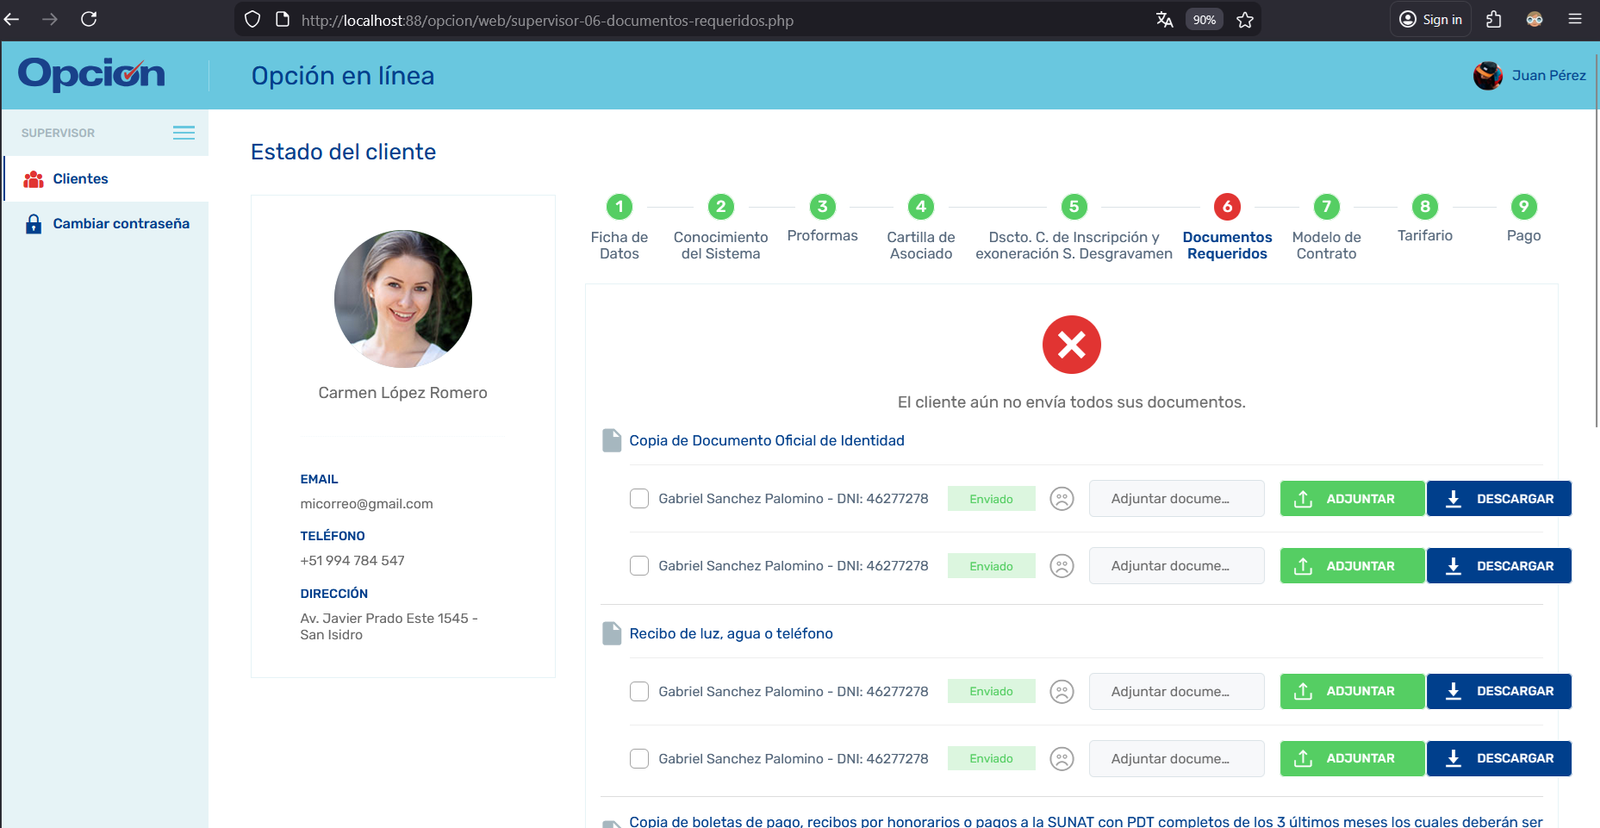Image resolution: width=1600 pixels, height=828 pixels.
Task: Click Copia de Documento Oficial de Identidad heading
Action: 767,440
